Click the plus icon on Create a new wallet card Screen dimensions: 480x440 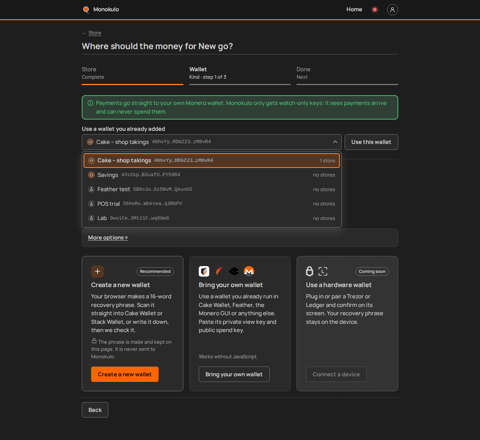click(97, 271)
